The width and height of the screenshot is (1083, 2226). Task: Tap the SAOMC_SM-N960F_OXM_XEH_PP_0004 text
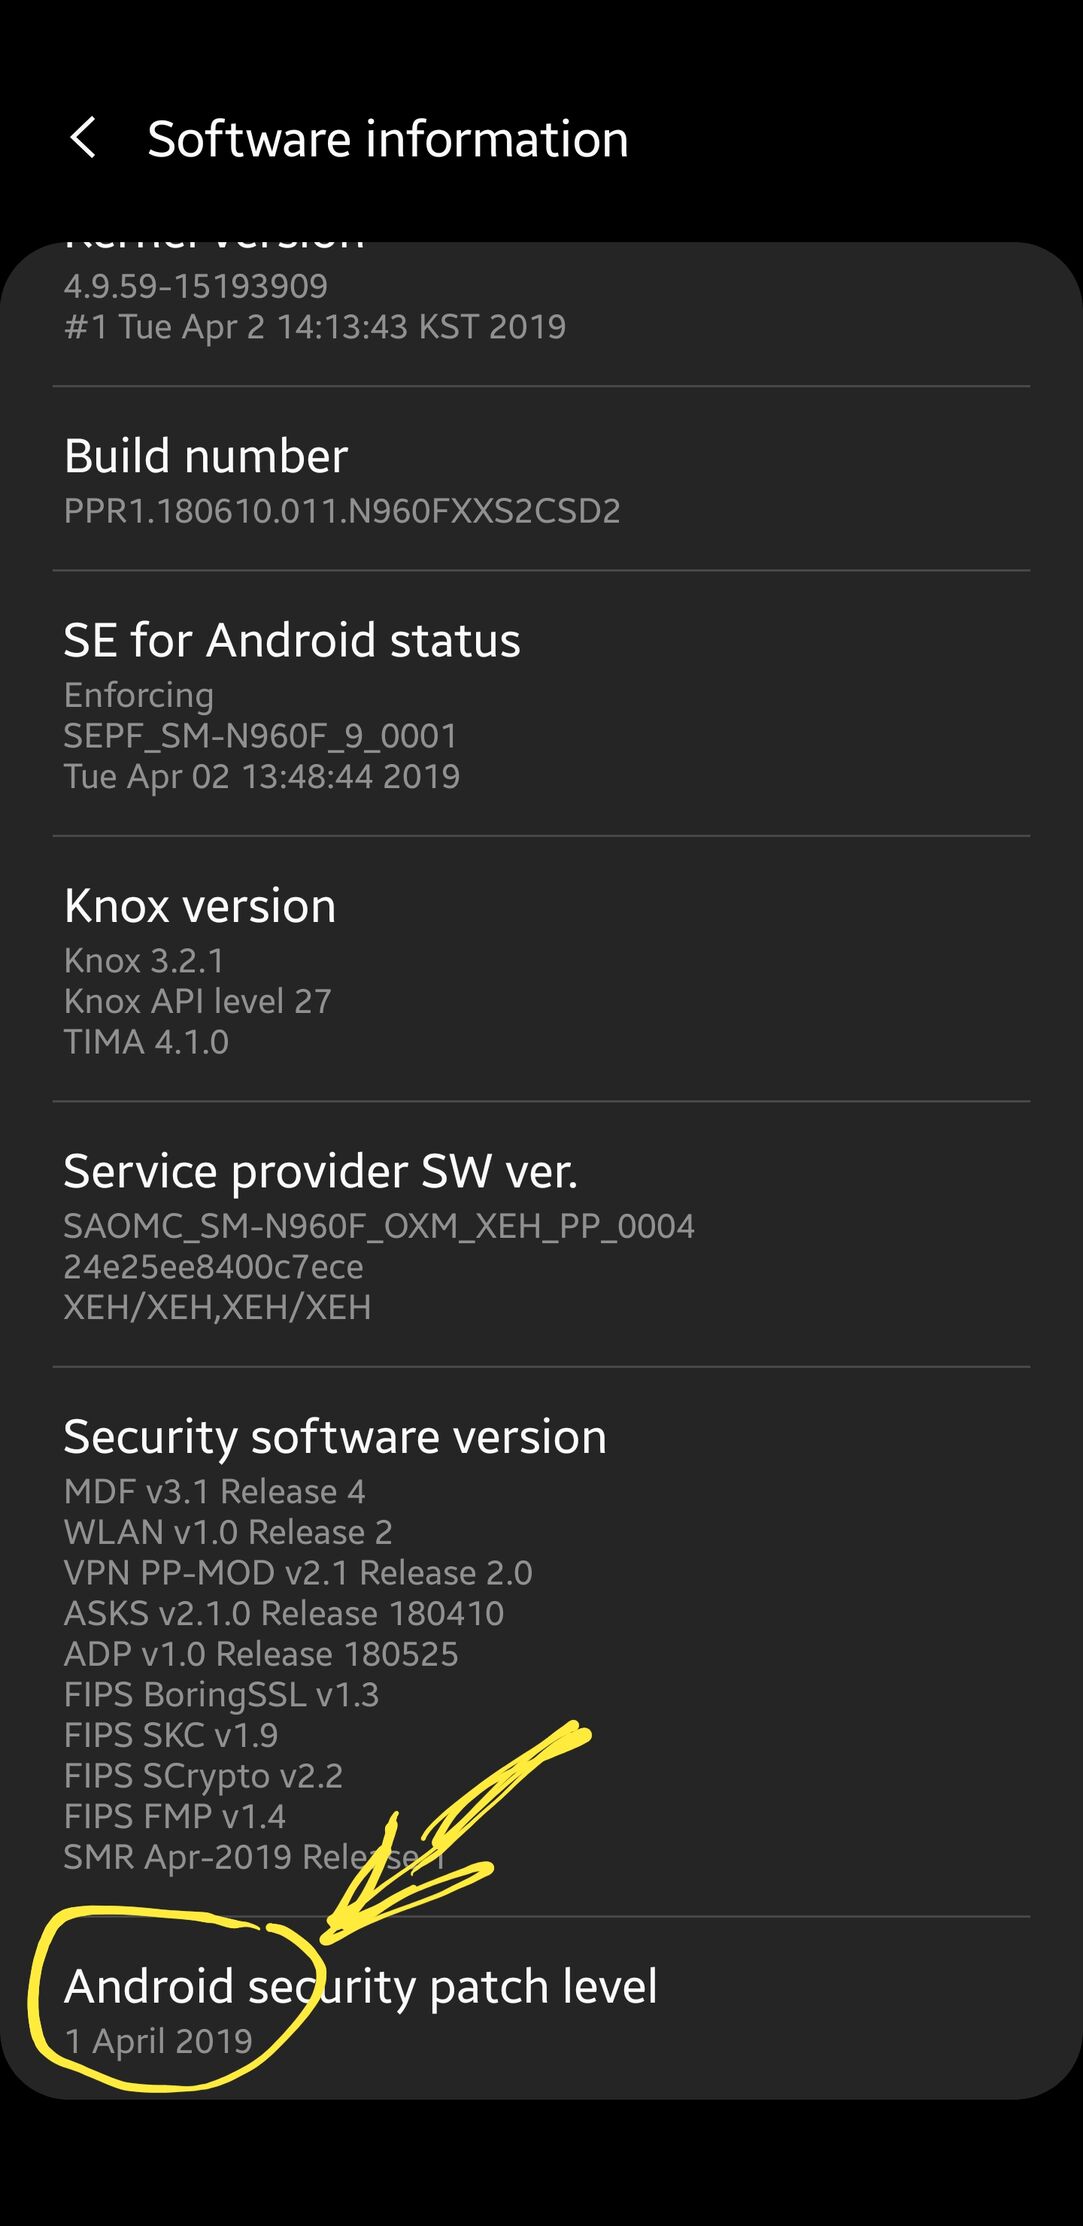click(x=379, y=1226)
